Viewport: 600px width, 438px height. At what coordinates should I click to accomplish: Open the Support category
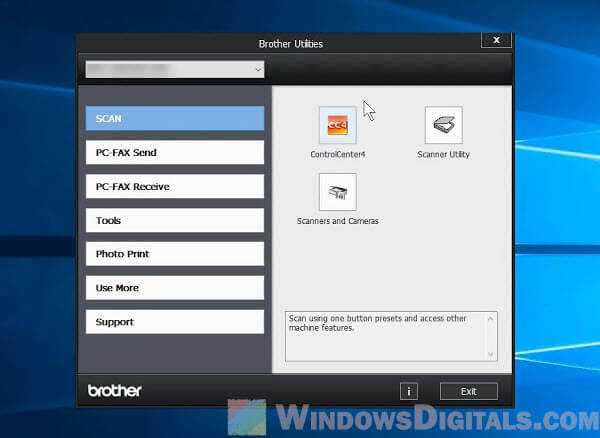(x=174, y=322)
